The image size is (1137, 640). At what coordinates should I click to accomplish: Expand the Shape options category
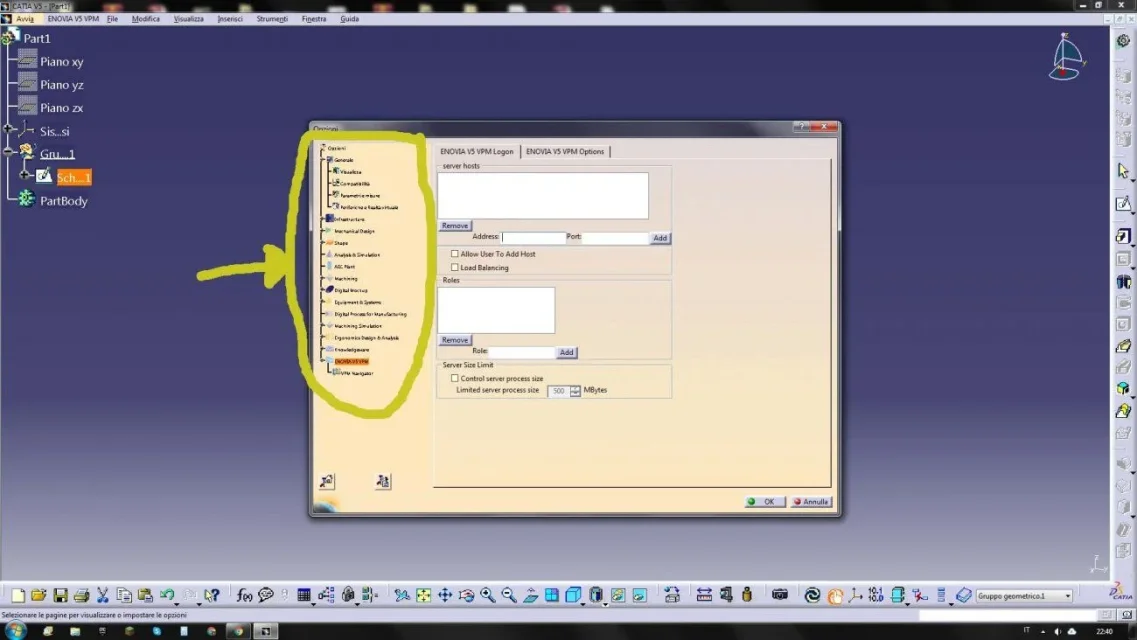point(323,242)
